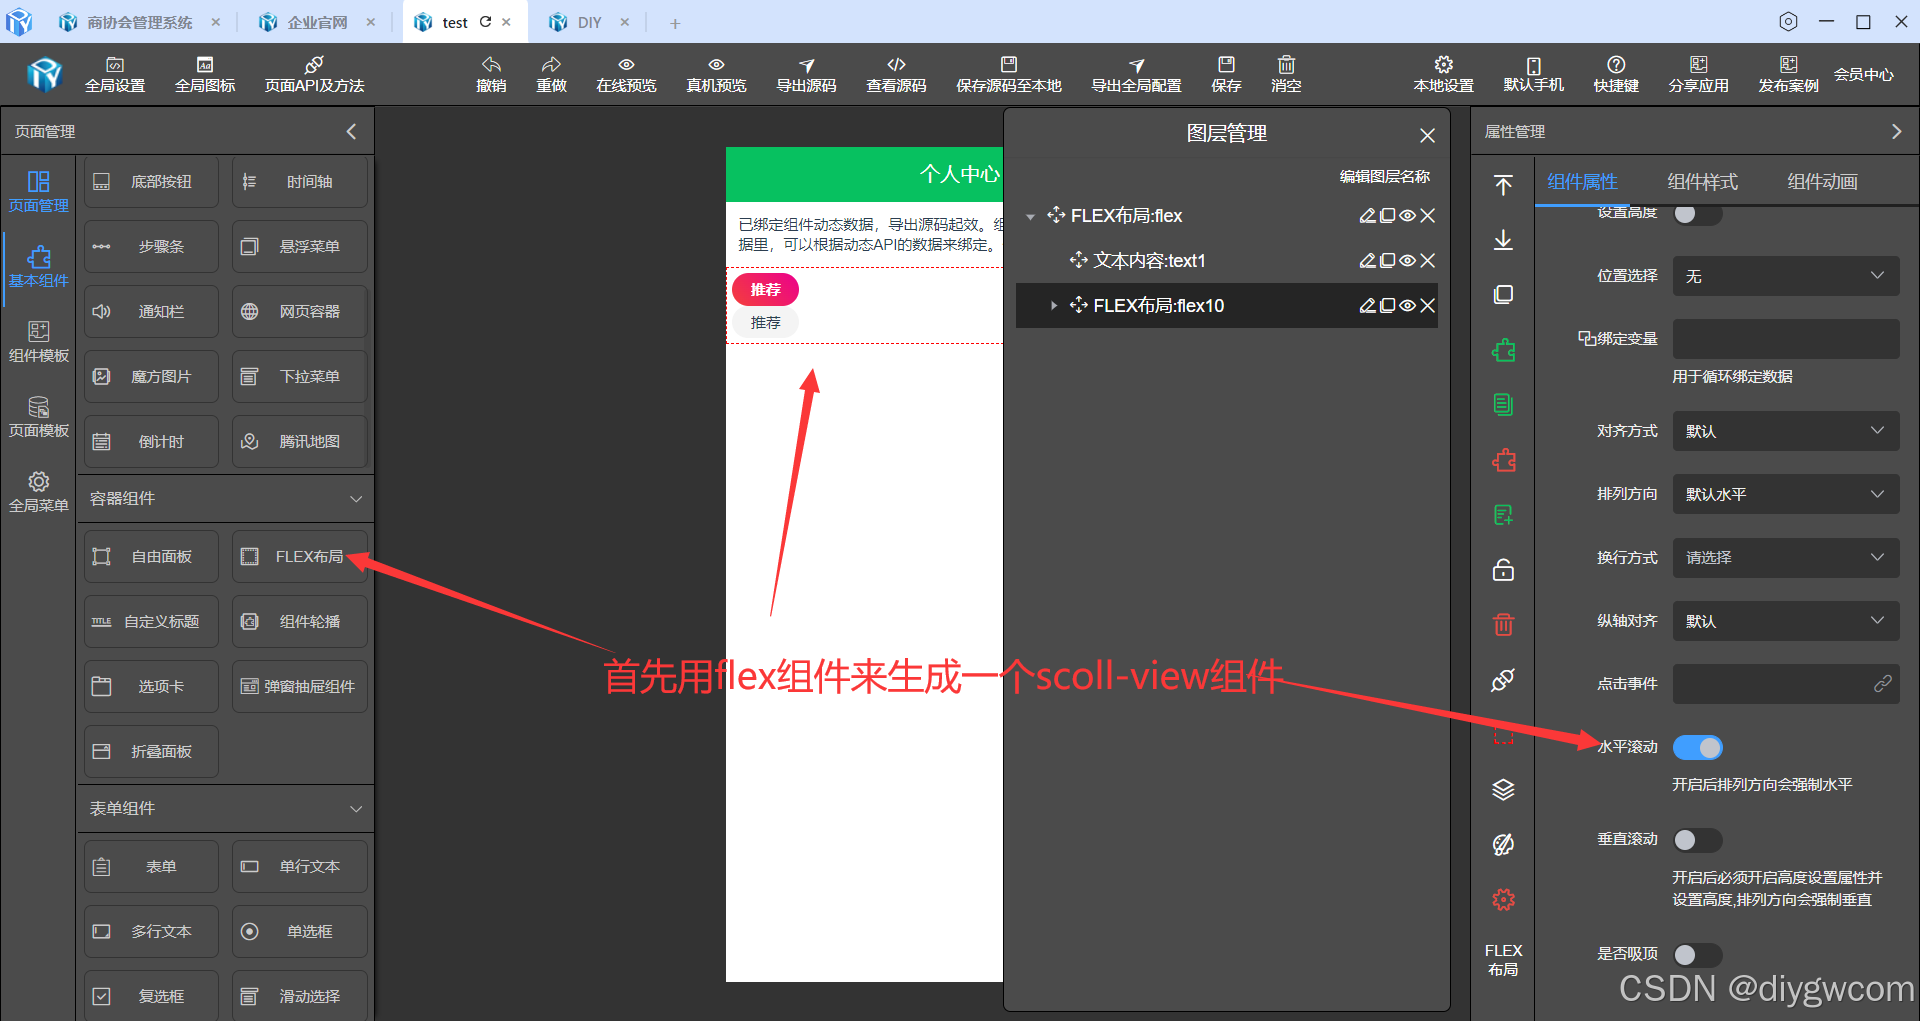Screen dimensions: 1920x1021
Task: Click 组件轮播 component button
Action: click(x=299, y=621)
